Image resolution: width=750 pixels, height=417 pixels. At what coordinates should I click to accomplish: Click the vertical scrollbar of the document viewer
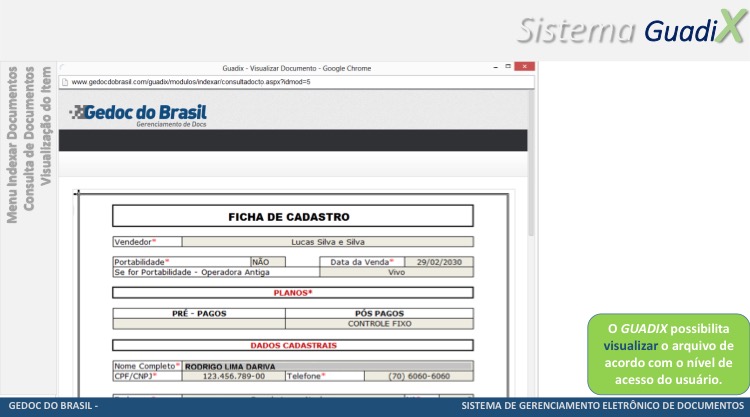(x=531, y=163)
